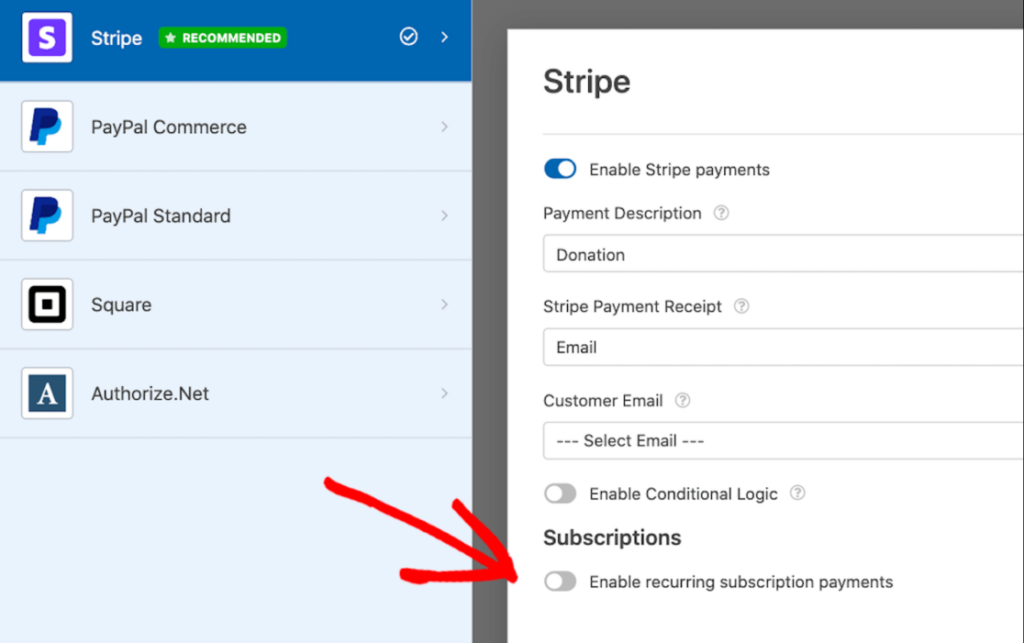Select the Square payment icon
1024x643 pixels.
tap(46, 304)
